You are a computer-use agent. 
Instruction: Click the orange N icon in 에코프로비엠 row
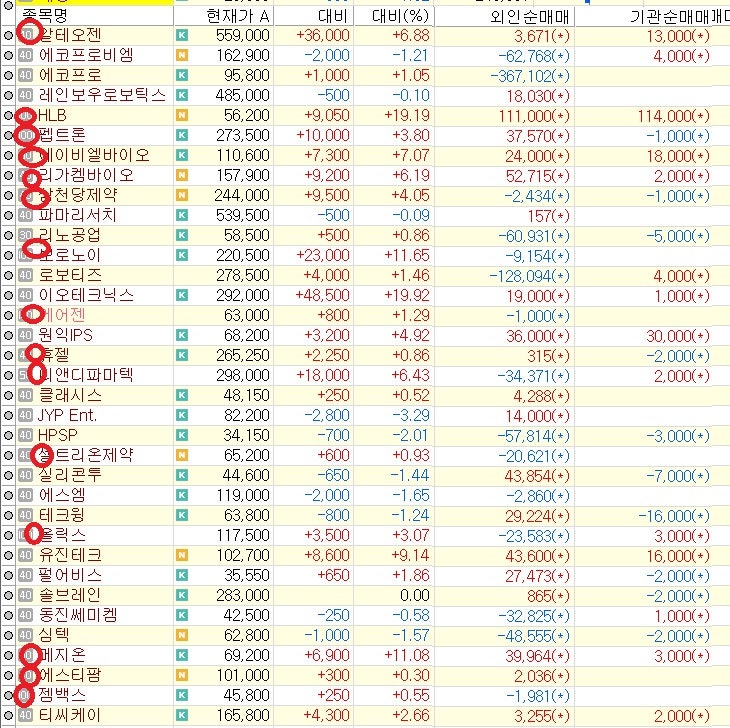(x=182, y=55)
